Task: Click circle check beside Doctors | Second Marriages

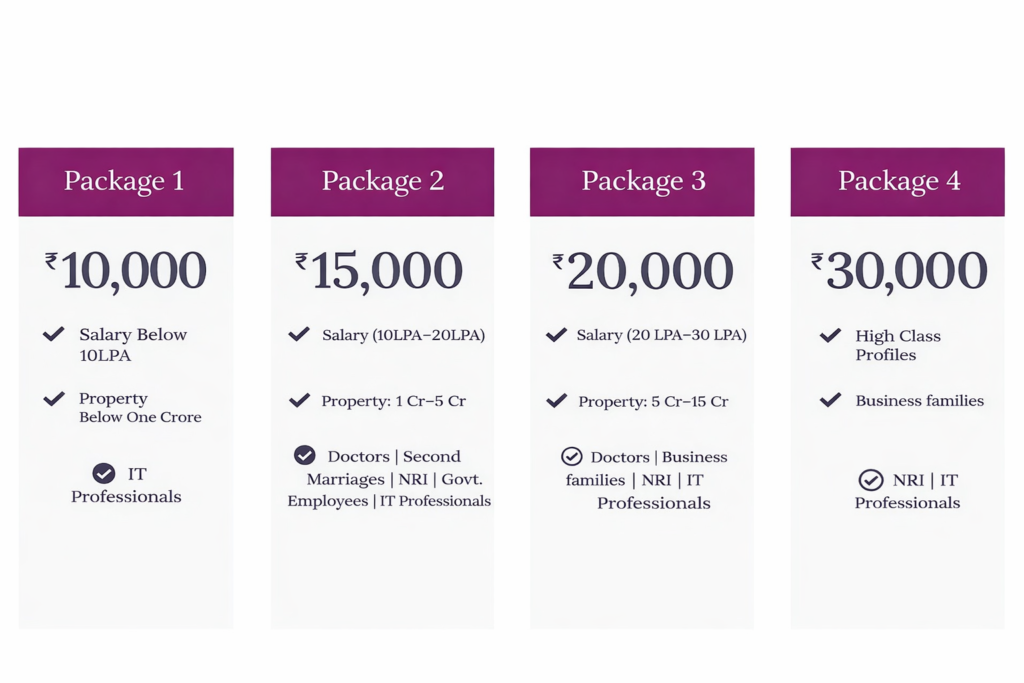Action: tap(304, 456)
